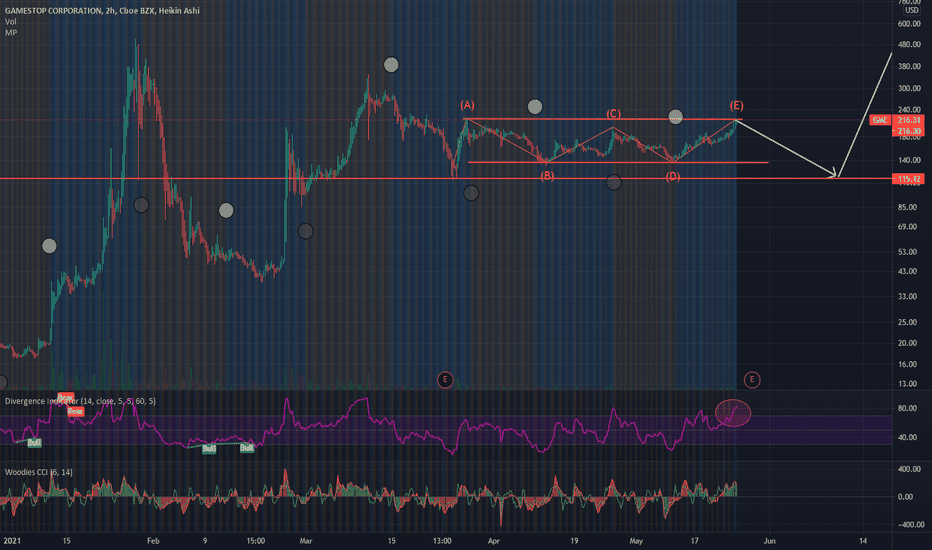Click the Vol indicator label
The image size is (932, 550).
[x=10, y=21]
